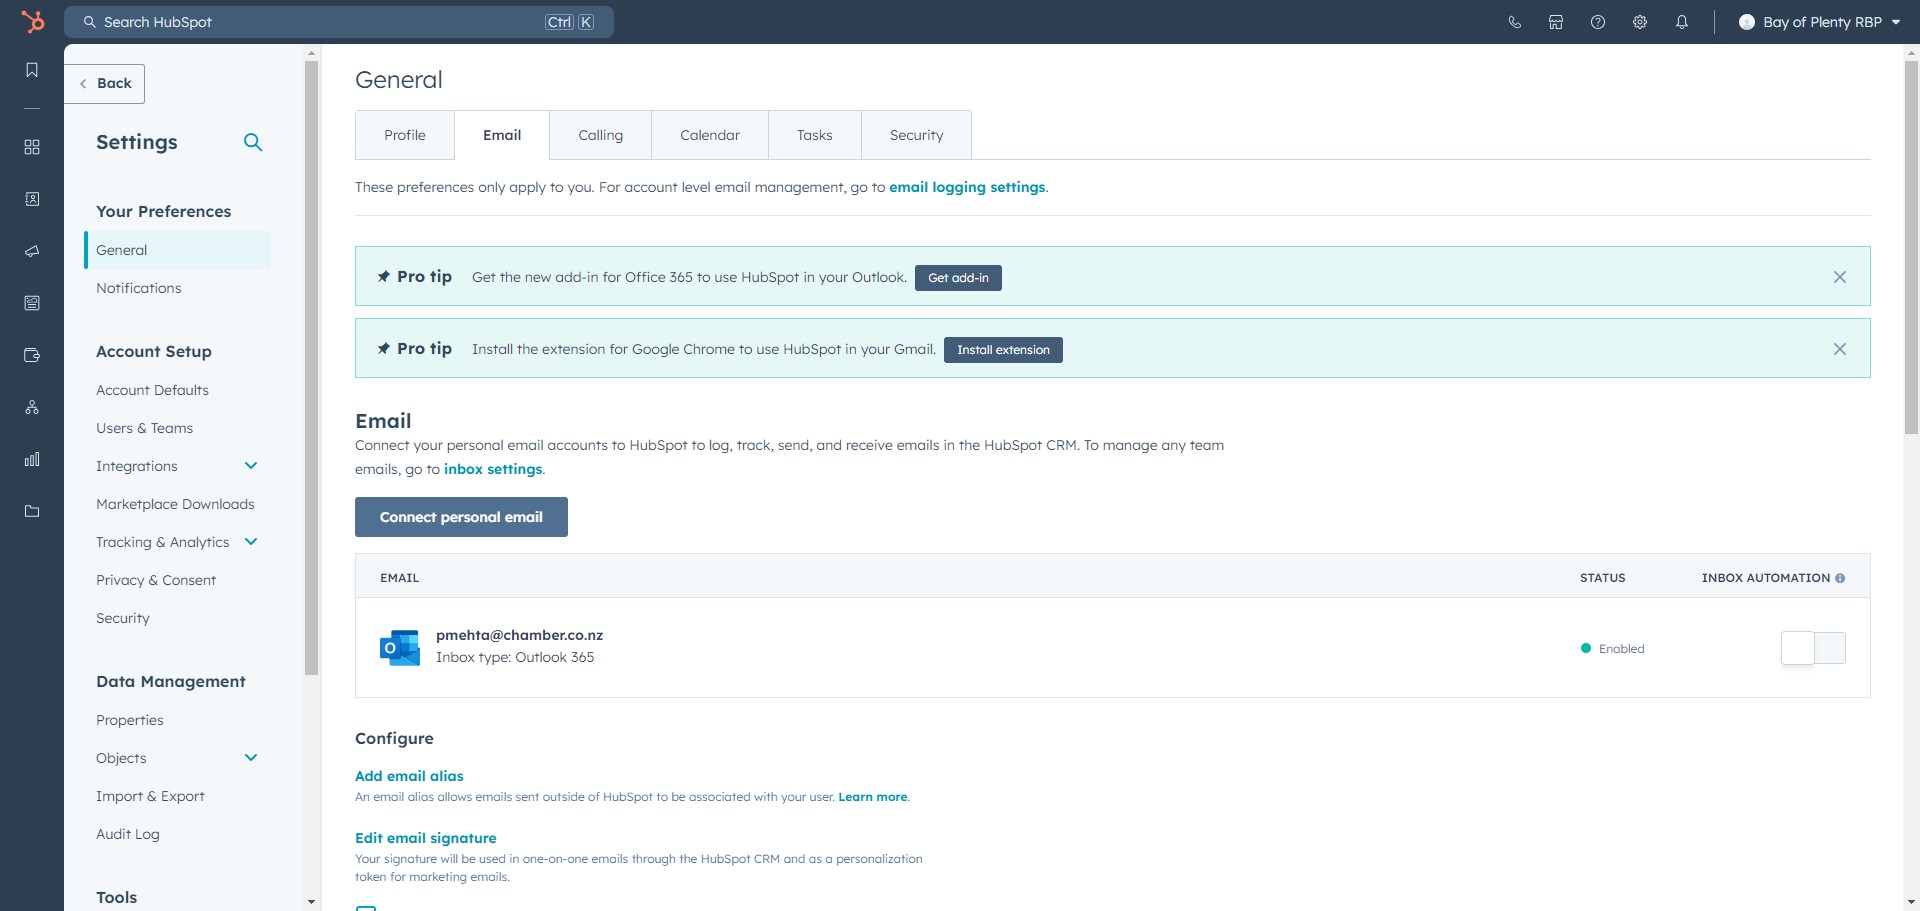Open the Marketplace icon in the top bar

[x=1555, y=21]
